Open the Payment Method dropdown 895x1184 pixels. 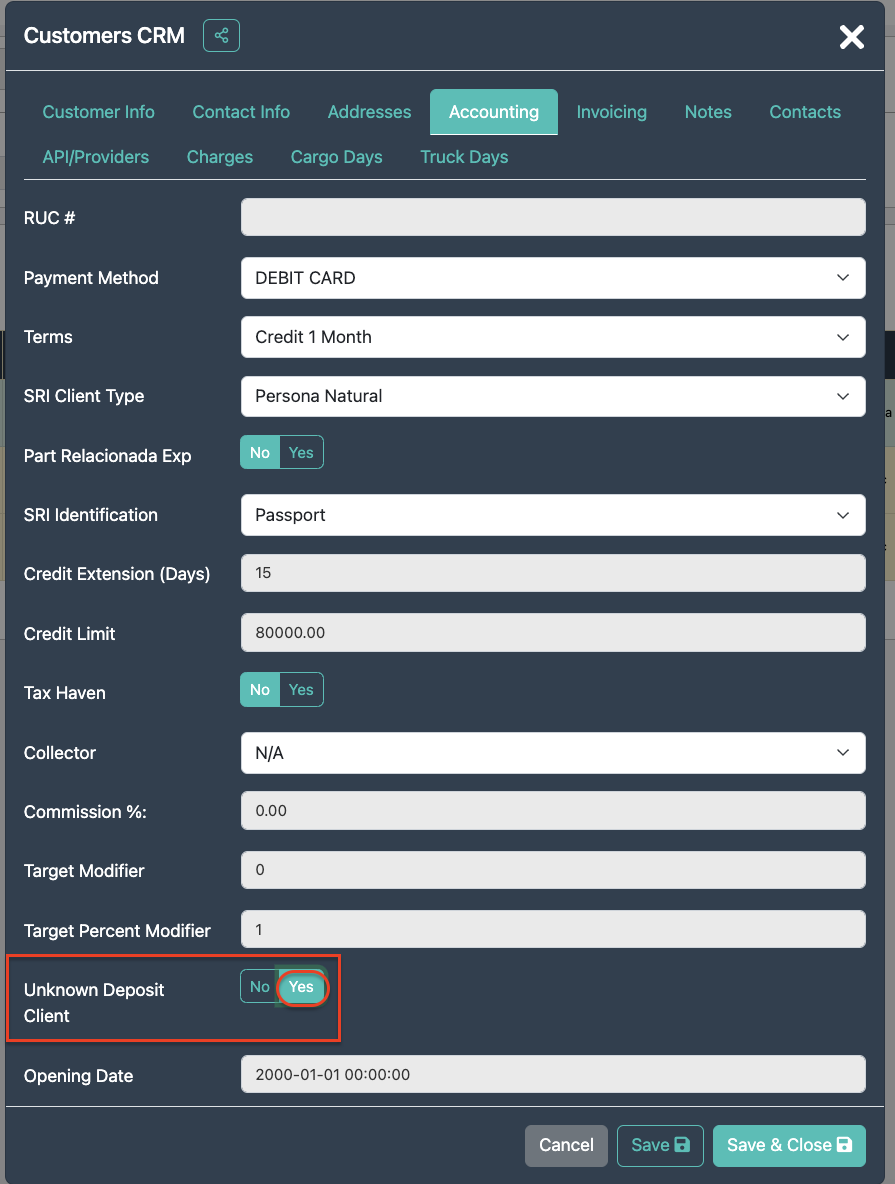click(x=552, y=278)
